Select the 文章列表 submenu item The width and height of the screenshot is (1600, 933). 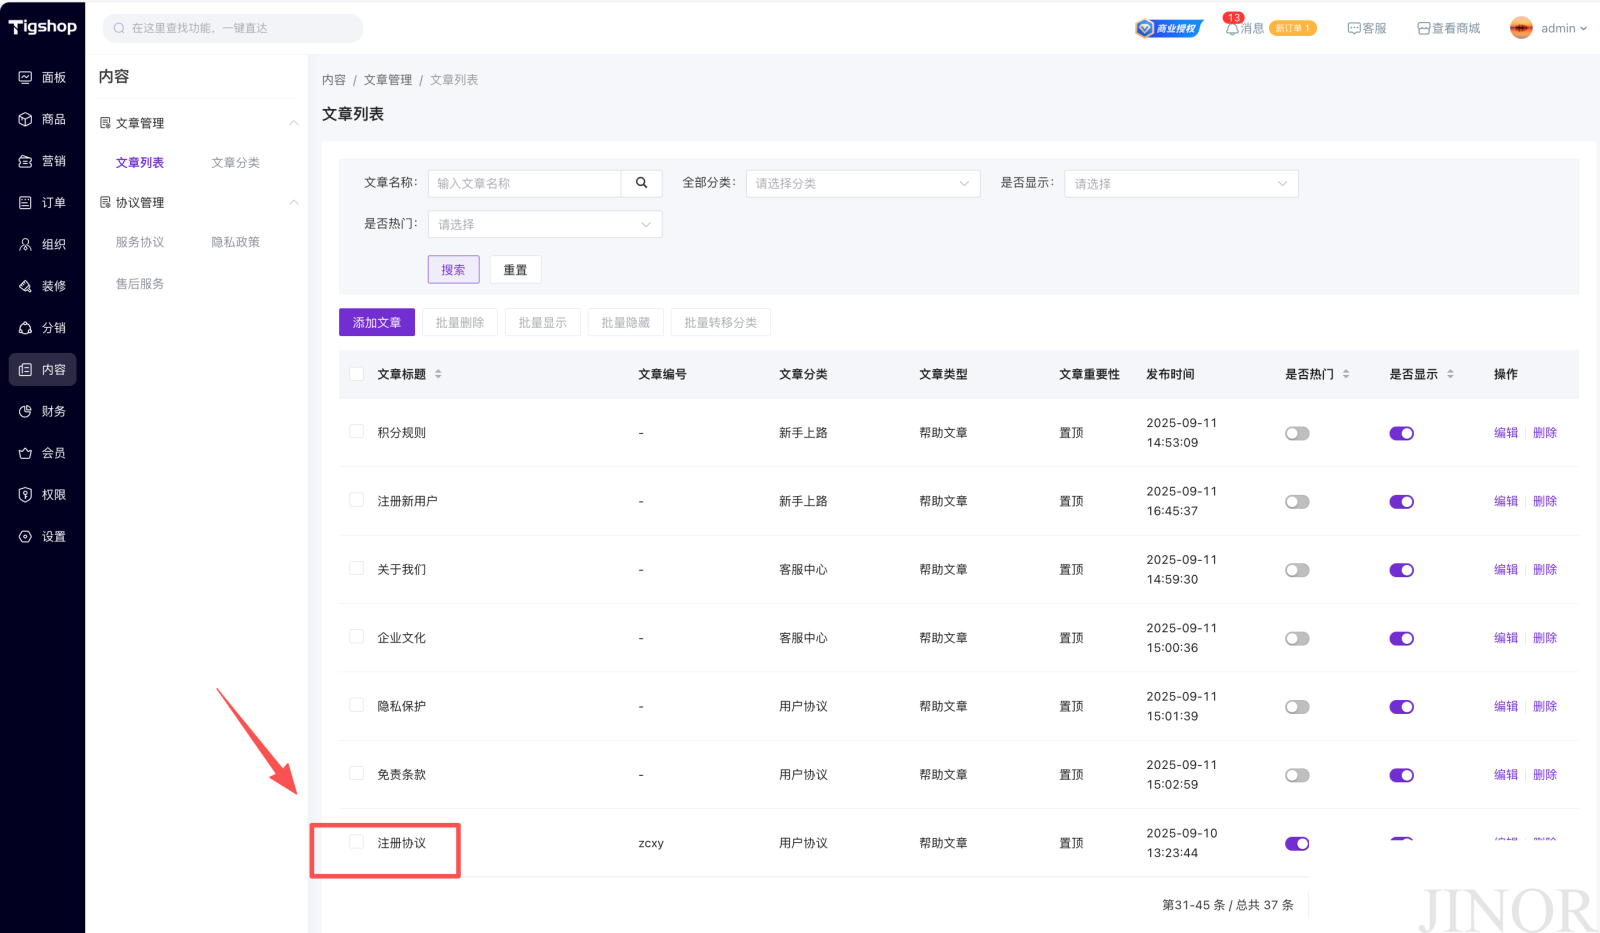click(x=140, y=162)
